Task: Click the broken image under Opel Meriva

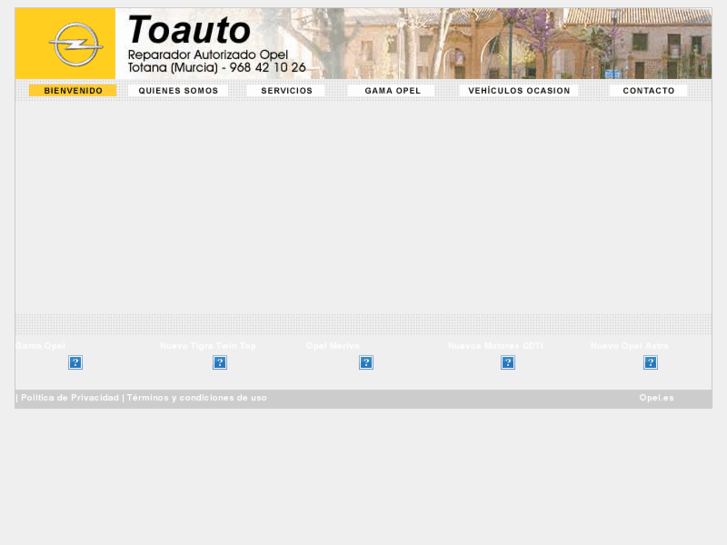Action: point(366,362)
